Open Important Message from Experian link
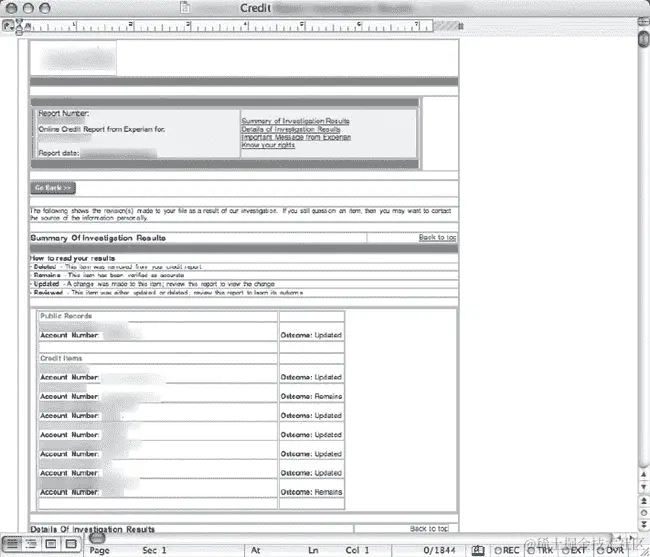The width and height of the screenshot is (650, 557). (296, 137)
